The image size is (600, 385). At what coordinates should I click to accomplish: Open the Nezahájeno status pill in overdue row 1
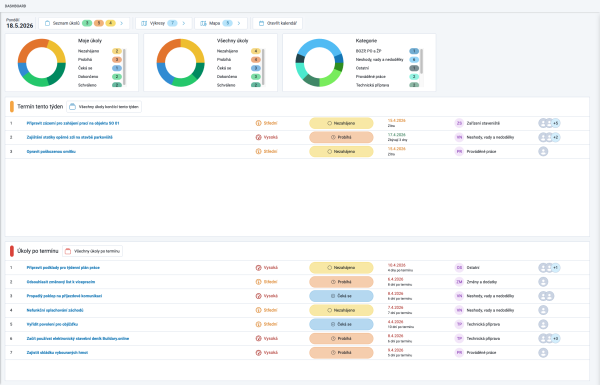coord(341,268)
